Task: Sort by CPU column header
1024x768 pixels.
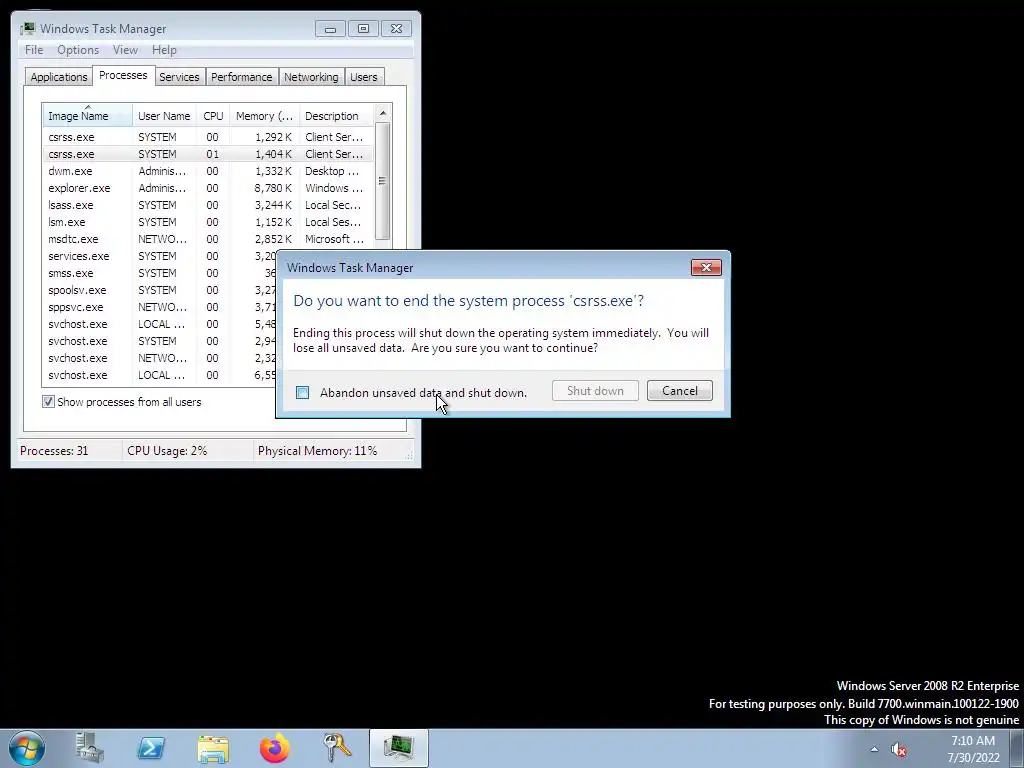Action: click(214, 116)
